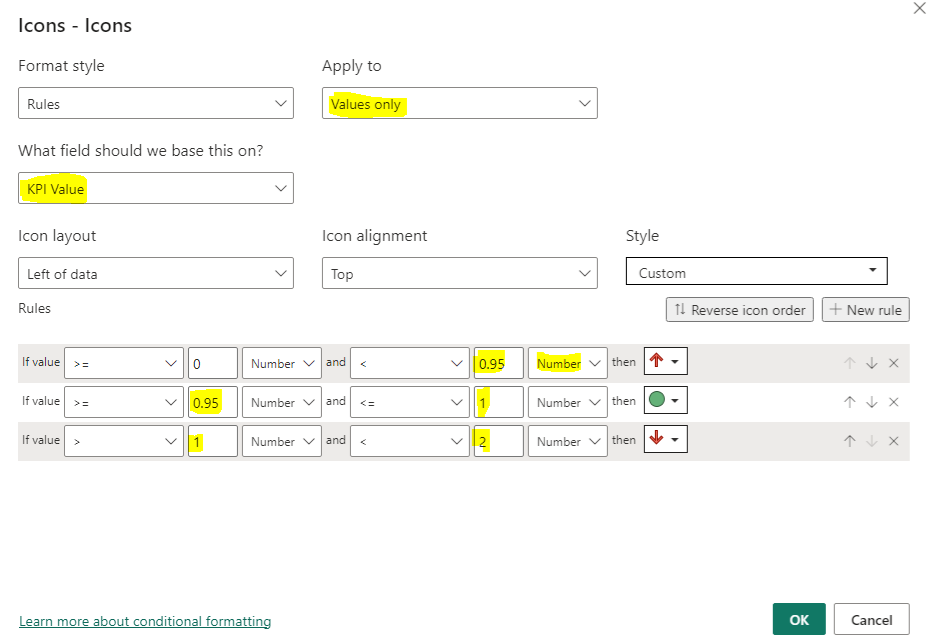Open the Format style Rules dropdown
927x639 pixels.
155,103
